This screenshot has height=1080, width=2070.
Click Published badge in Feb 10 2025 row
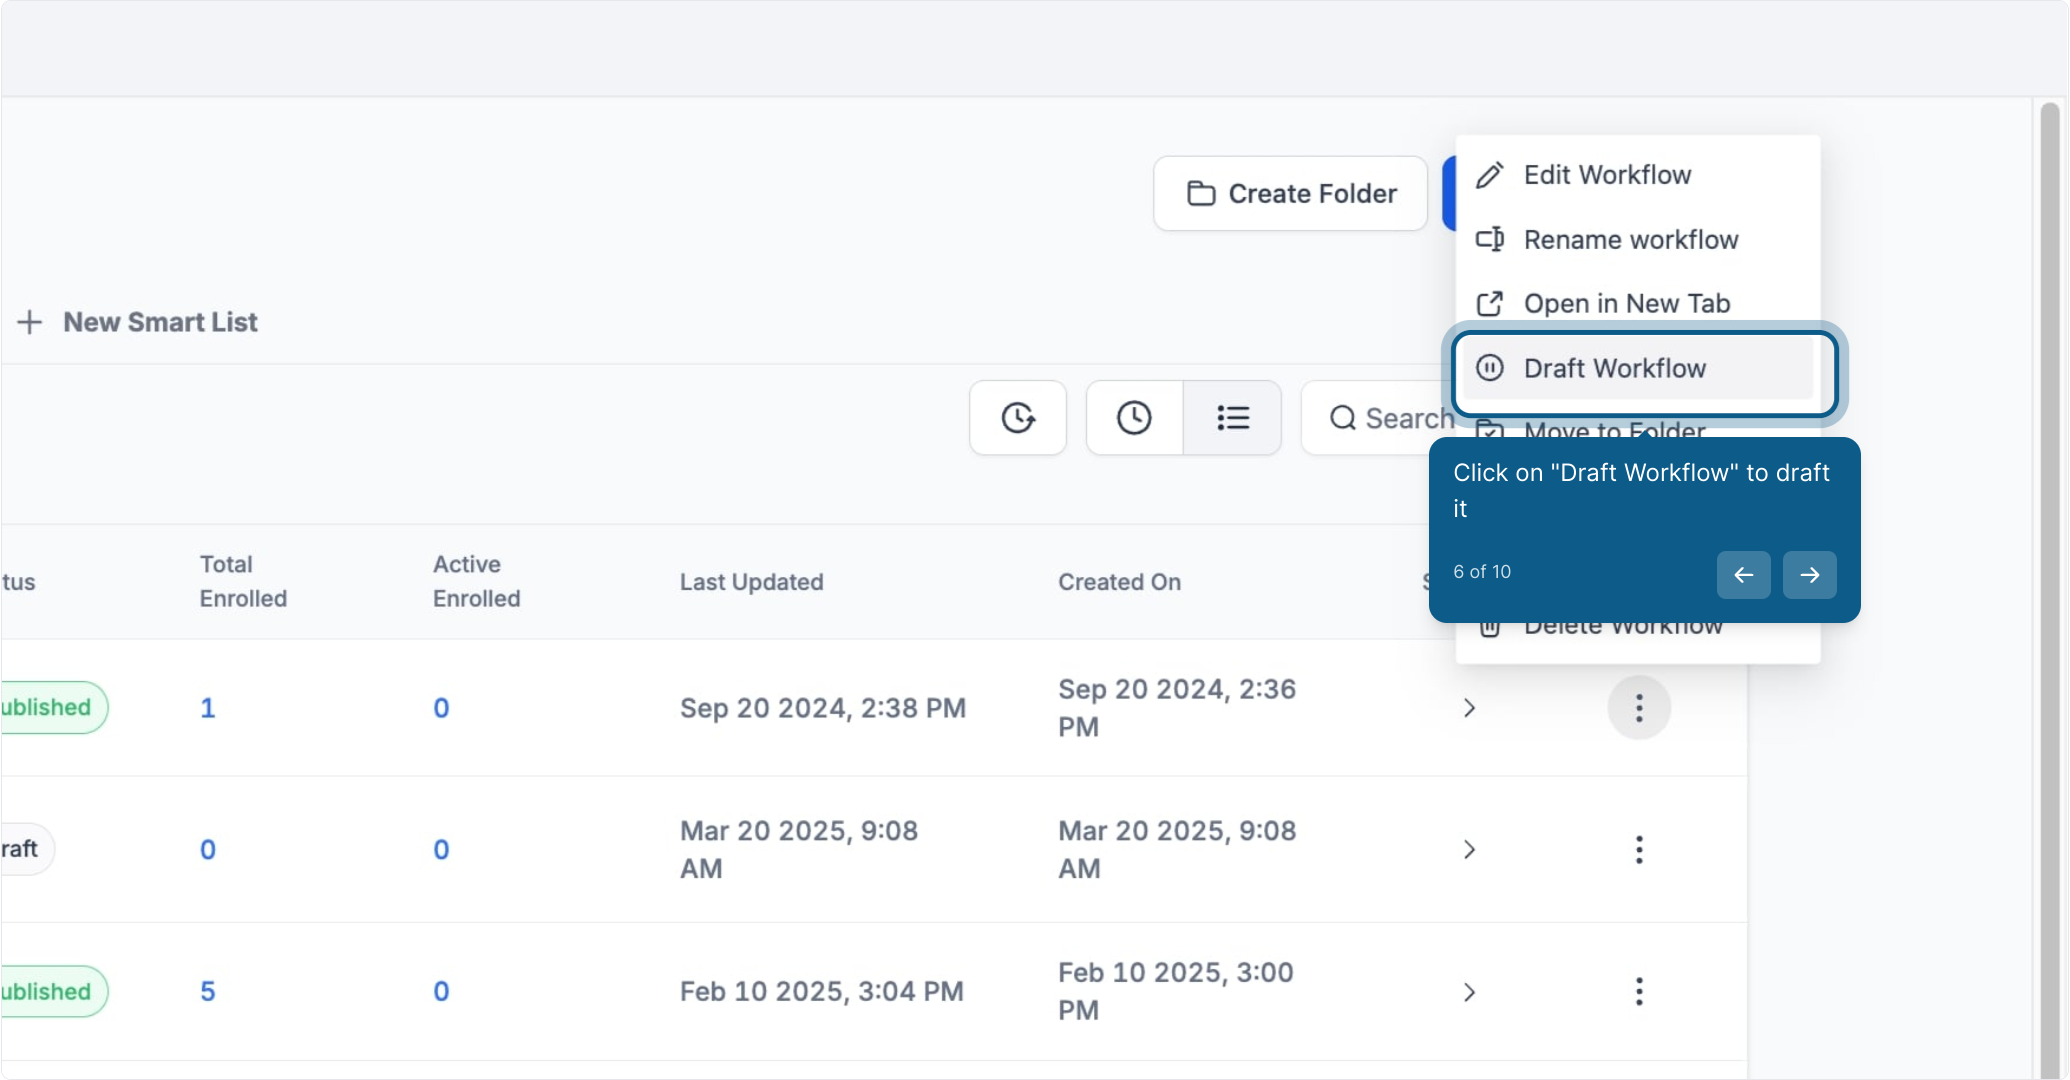pyautogui.click(x=54, y=992)
